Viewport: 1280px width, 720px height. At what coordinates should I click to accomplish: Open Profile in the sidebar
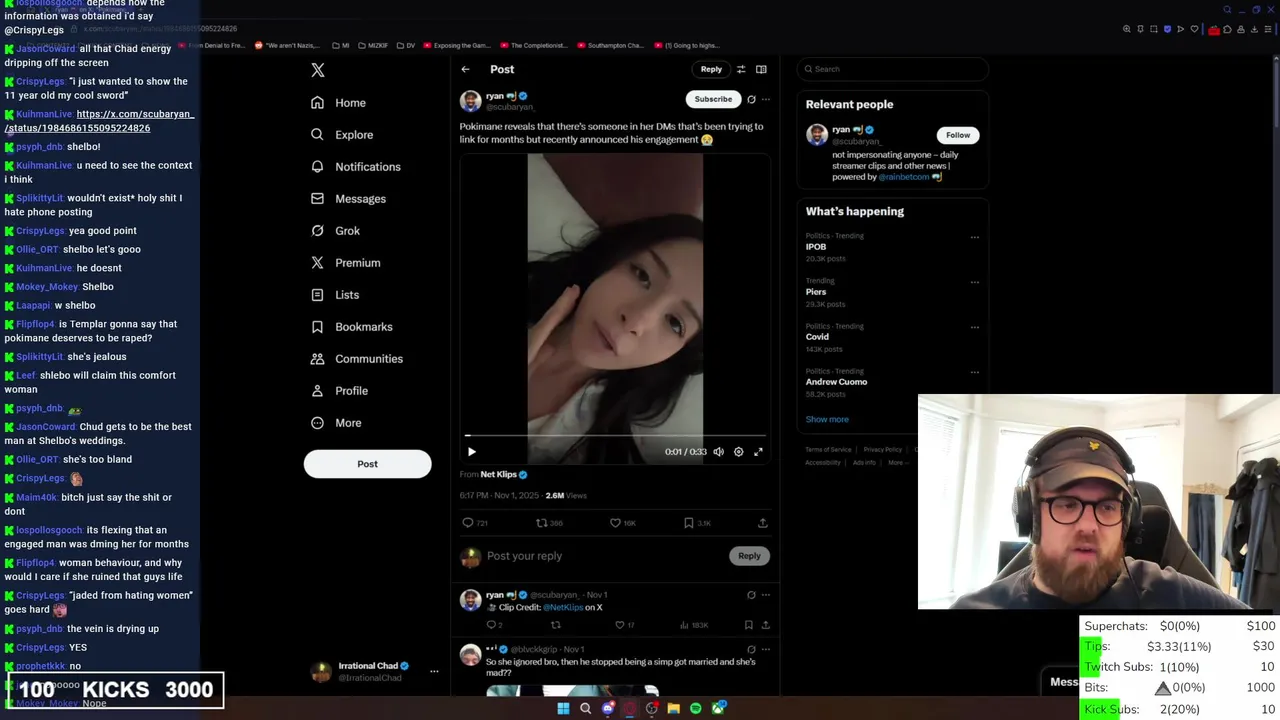(339, 391)
